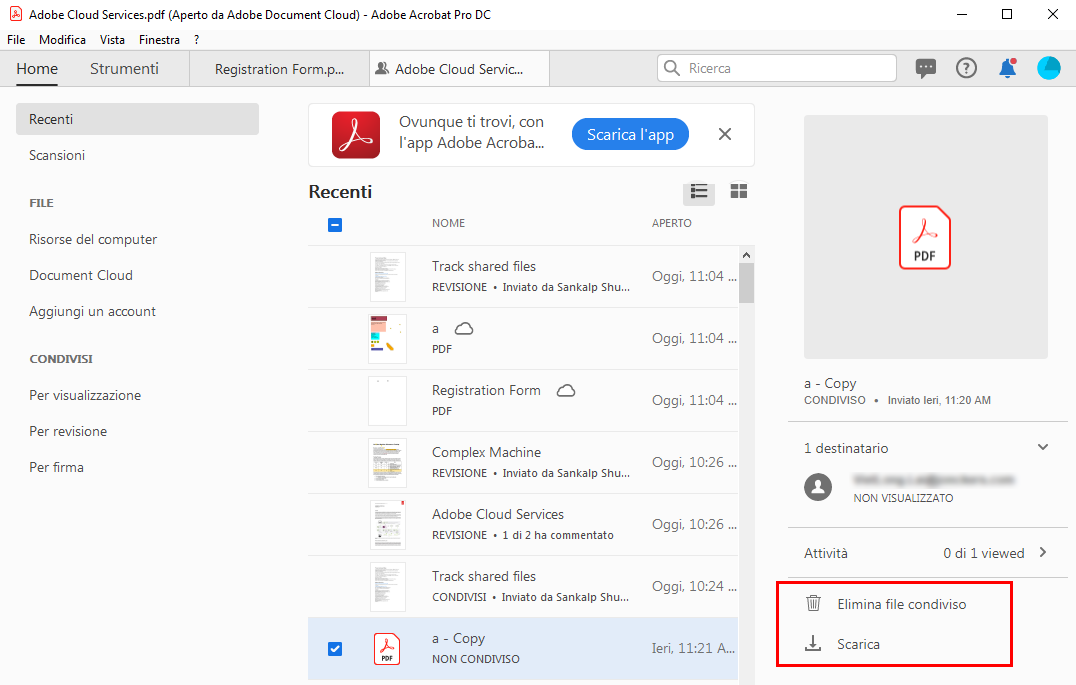Screen dimensions: 1076x685
Task: Click the large PDF icon in preview pane
Action: (924, 237)
